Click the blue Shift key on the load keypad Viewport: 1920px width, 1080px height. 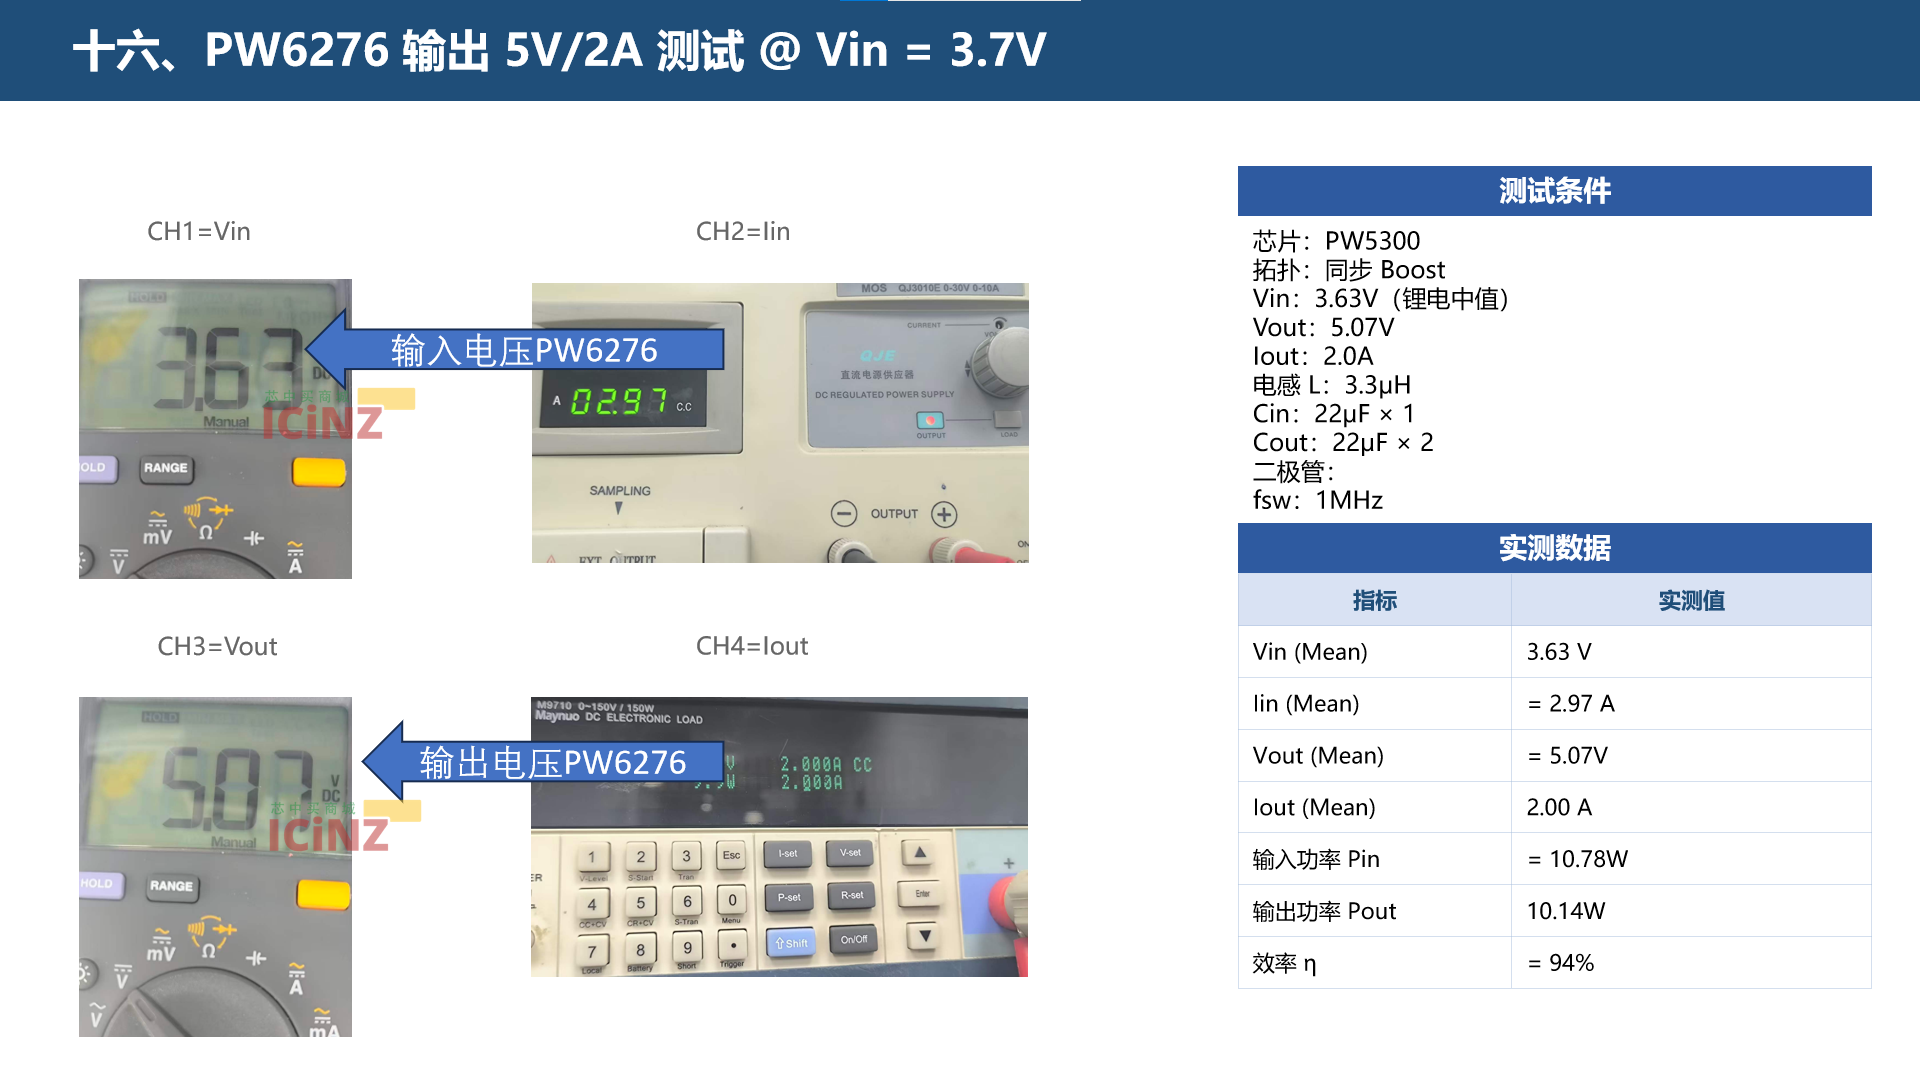pyautogui.click(x=791, y=943)
